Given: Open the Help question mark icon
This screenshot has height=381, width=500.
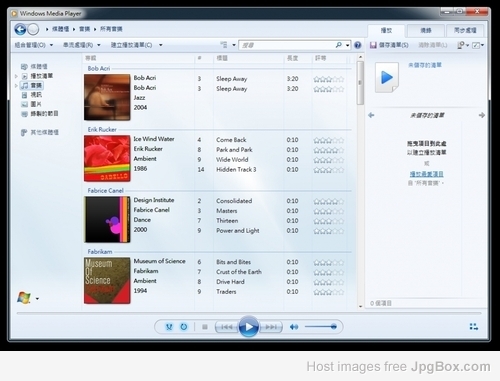Looking at the screenshot, I should [358, 45].
